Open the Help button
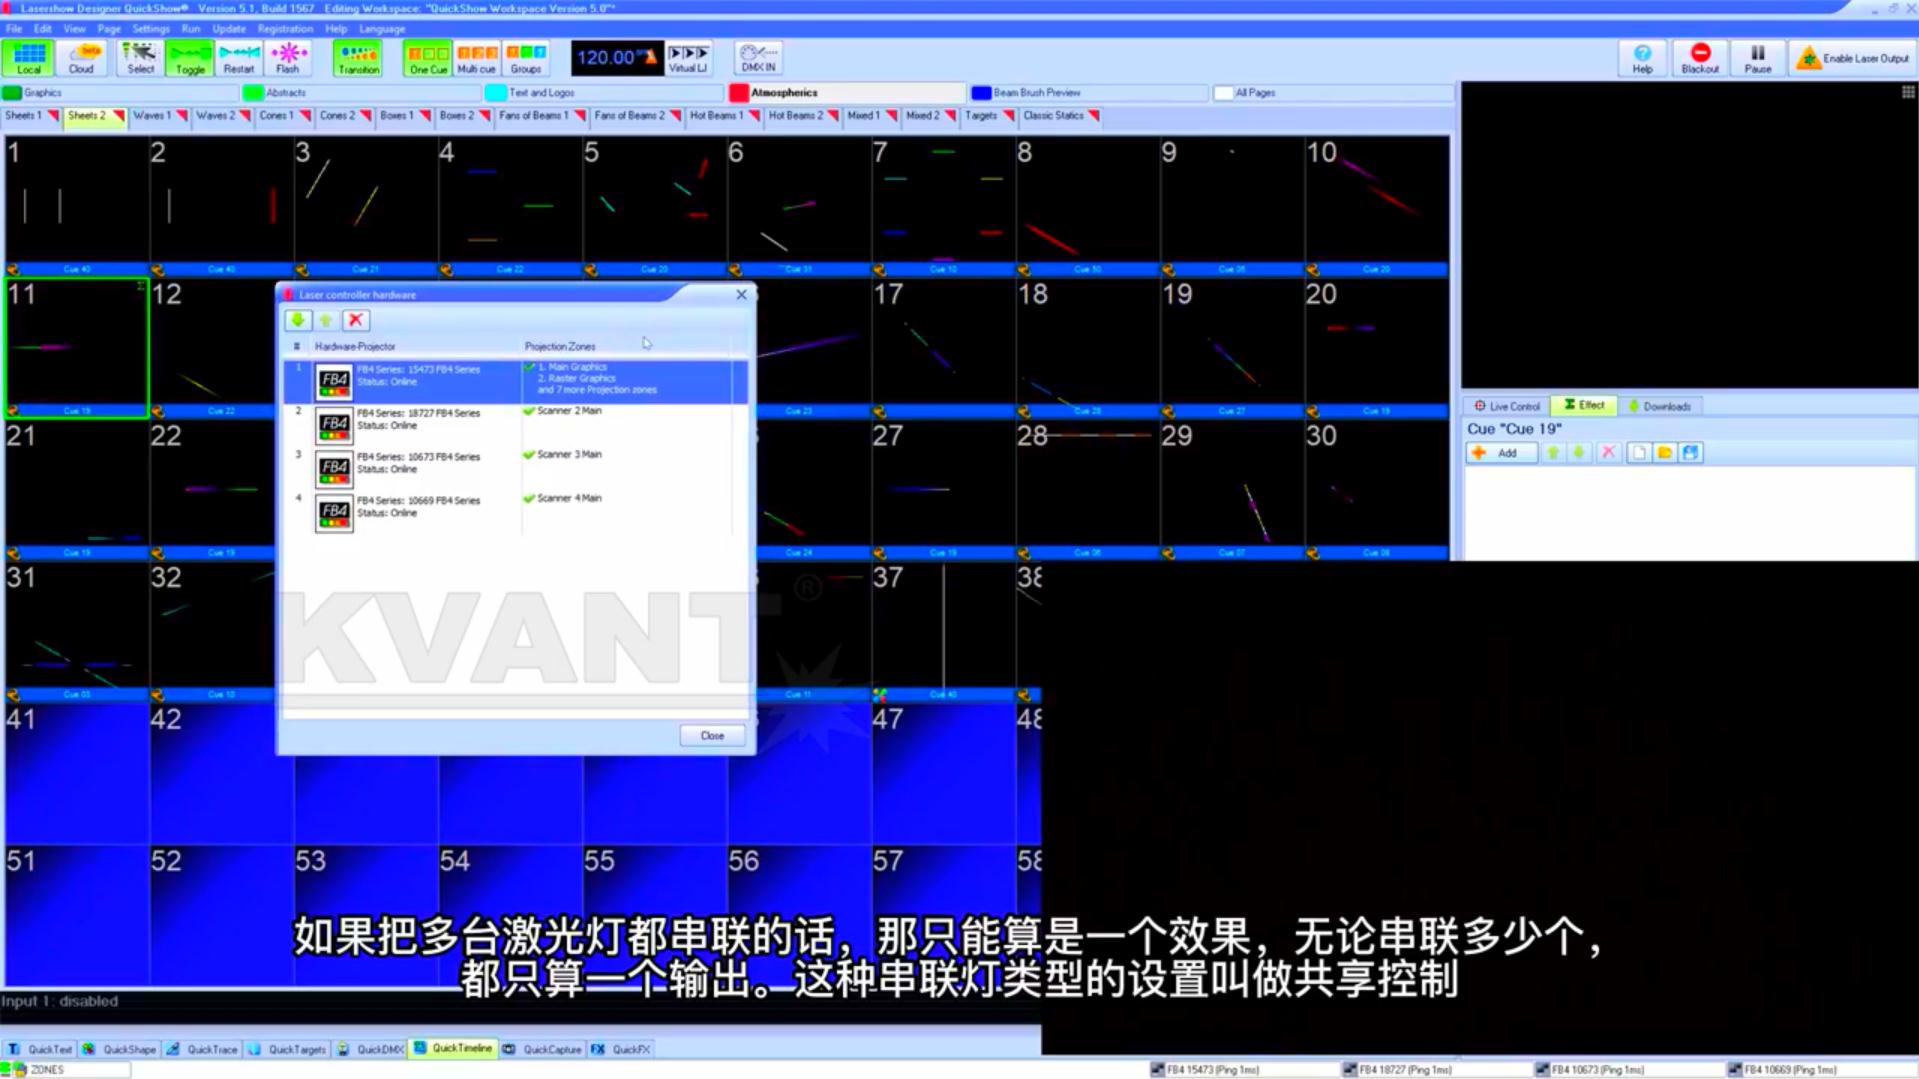 click(x=1642, y=58)
